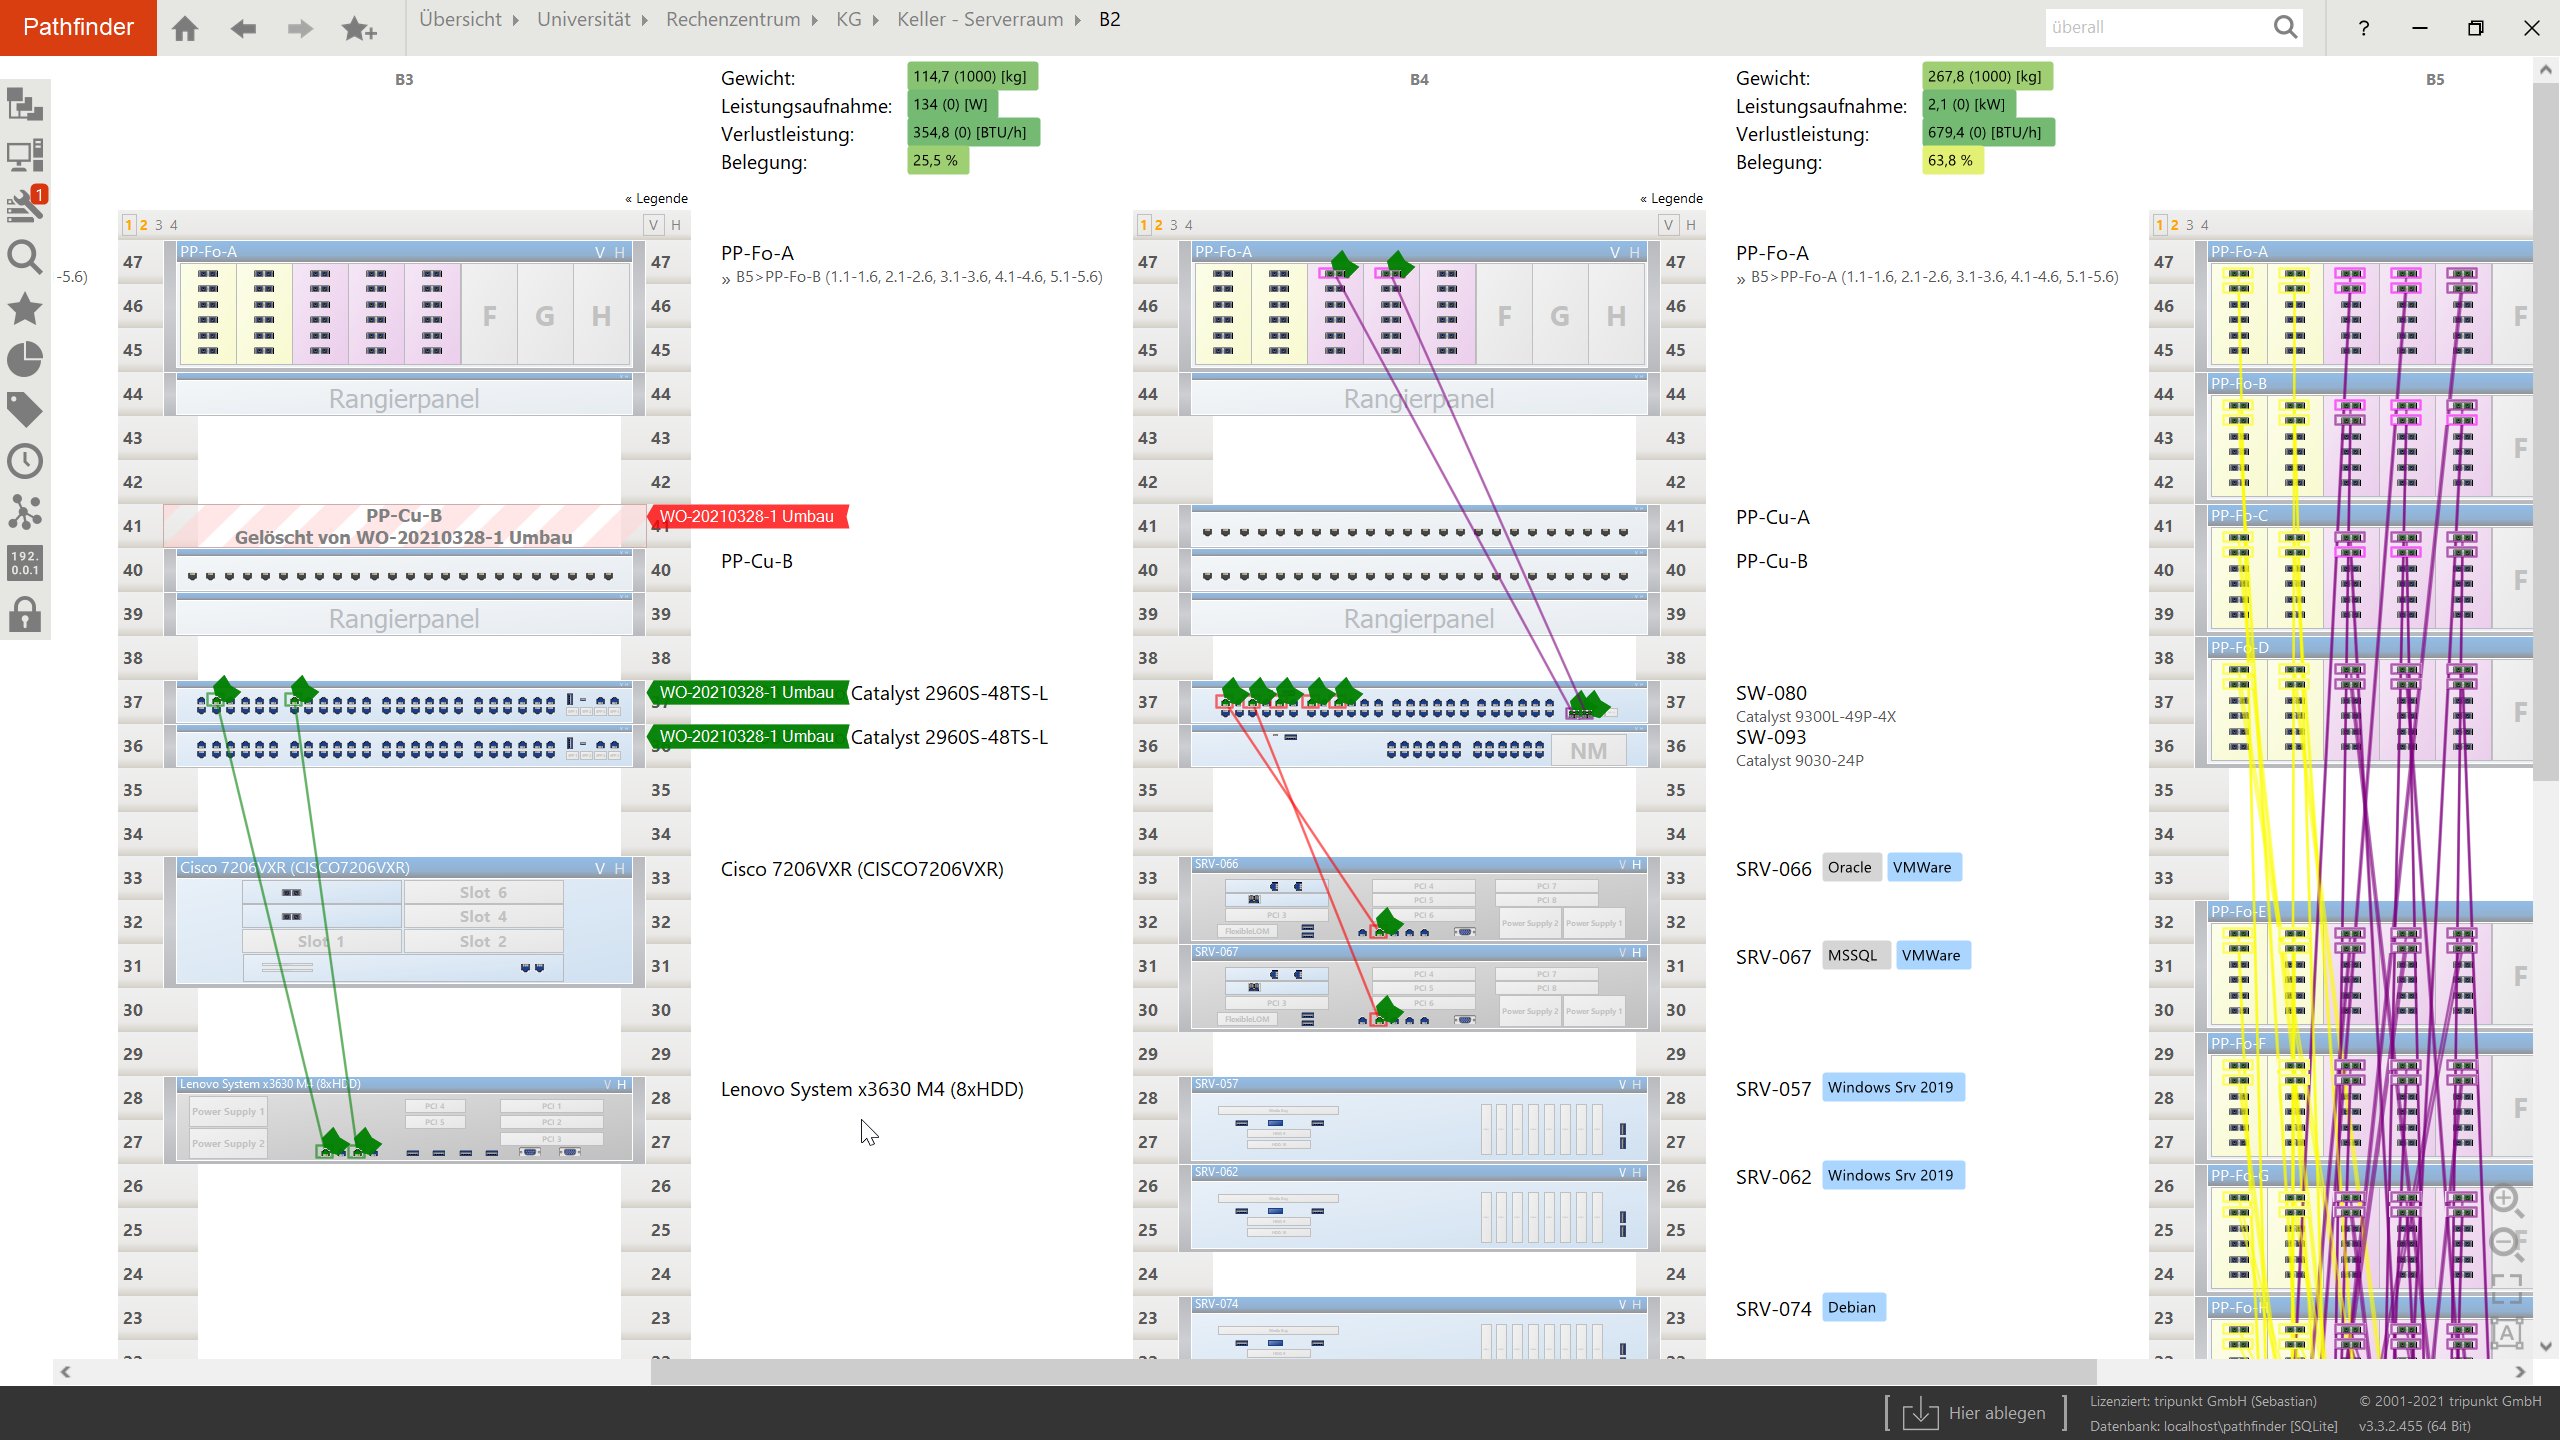The width and height of the screenshot is (2560, 1440).
Task: Click inside the überall search field
Action: pyautogui.click(x=2150, y=27)
